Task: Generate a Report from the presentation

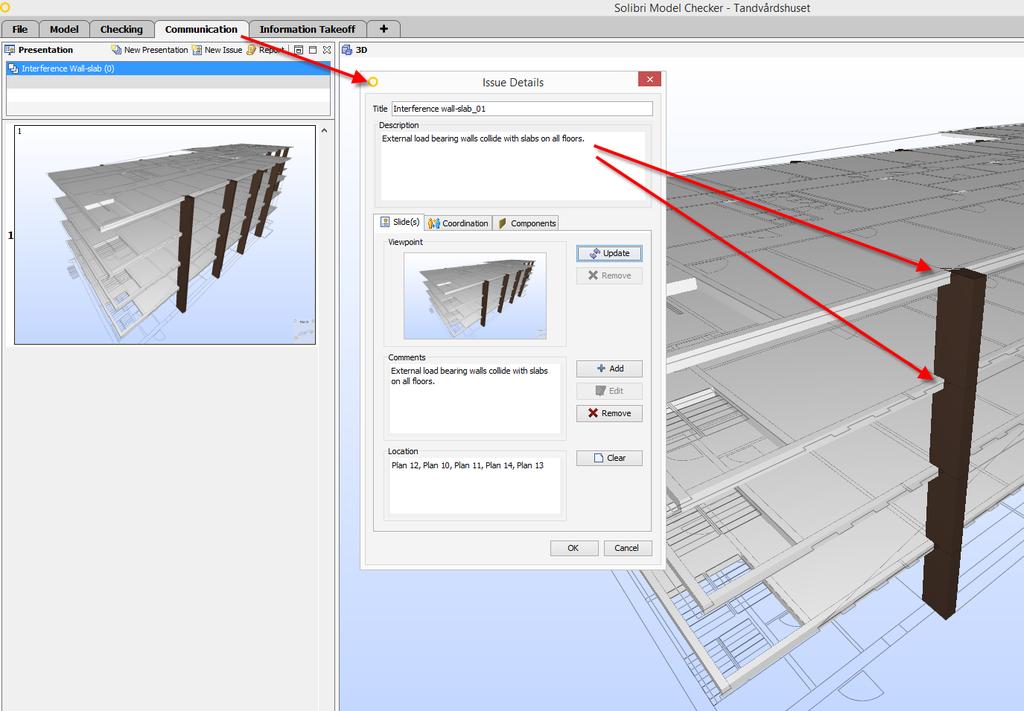Action: coord(265,50)
